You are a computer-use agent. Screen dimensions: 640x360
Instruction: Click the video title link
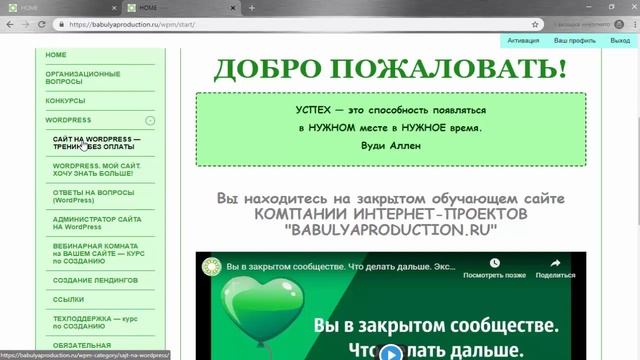click(341, 267)
